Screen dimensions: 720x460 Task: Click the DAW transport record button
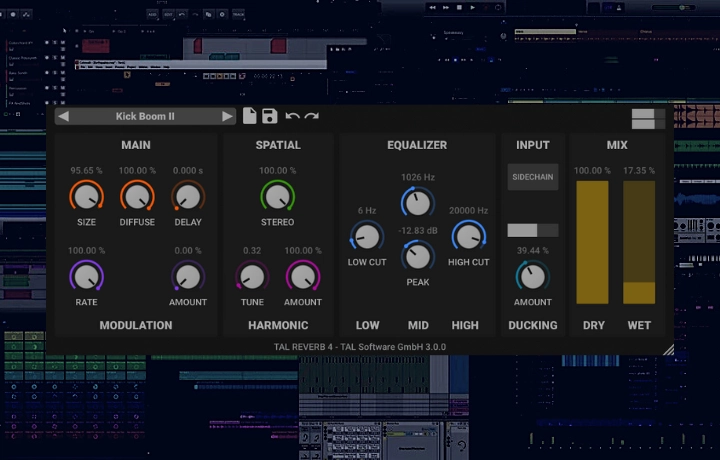(485, 7)
